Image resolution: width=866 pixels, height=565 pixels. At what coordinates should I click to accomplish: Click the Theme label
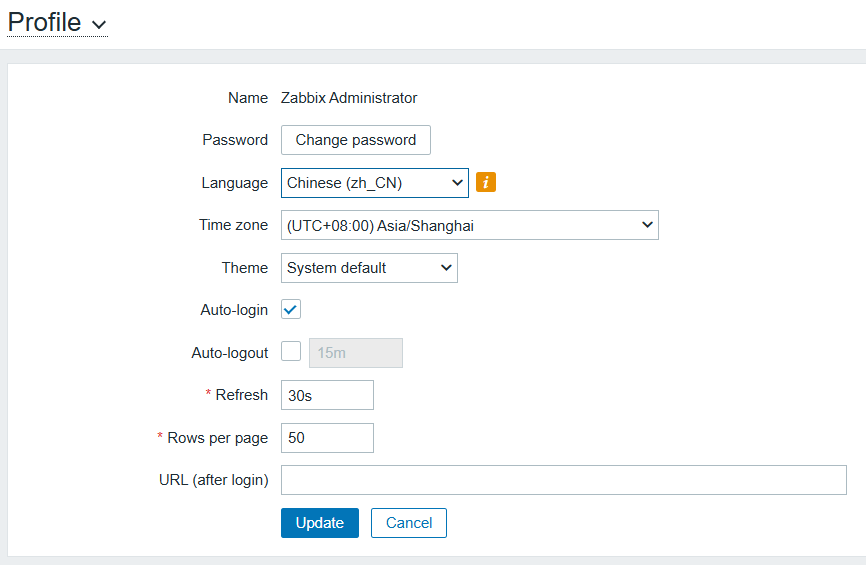(x=245, y=268)
